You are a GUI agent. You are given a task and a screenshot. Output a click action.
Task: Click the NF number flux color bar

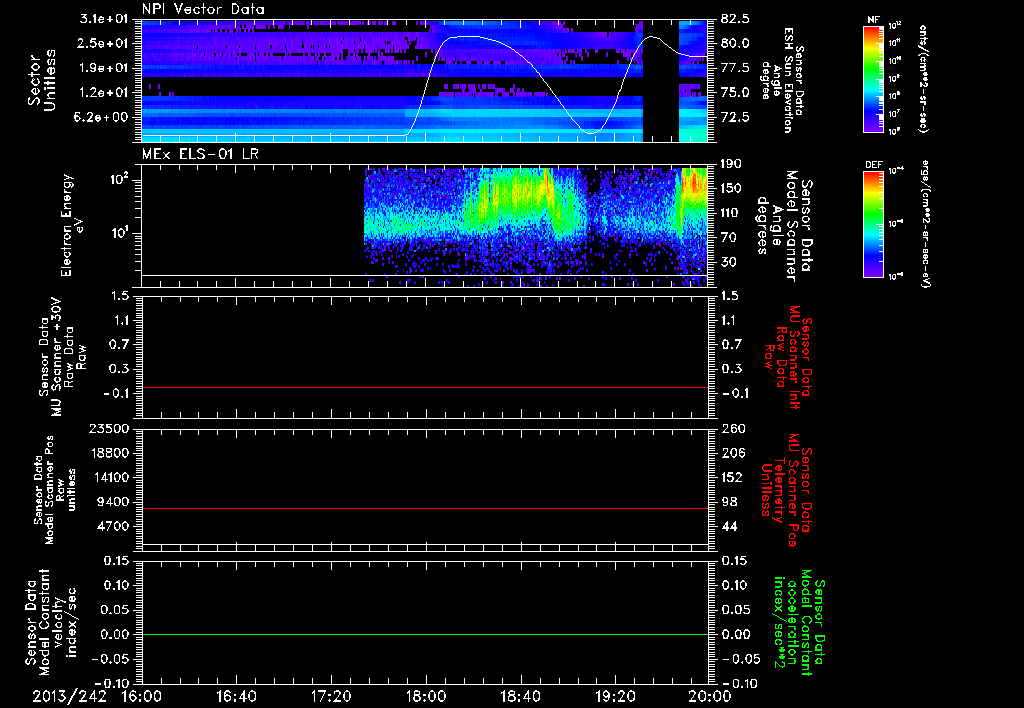[x=873, y=78]
